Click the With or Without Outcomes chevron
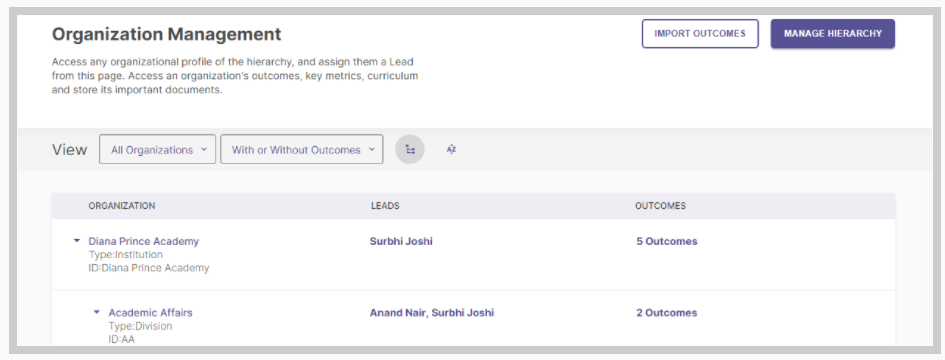 (x=371, y=149)
